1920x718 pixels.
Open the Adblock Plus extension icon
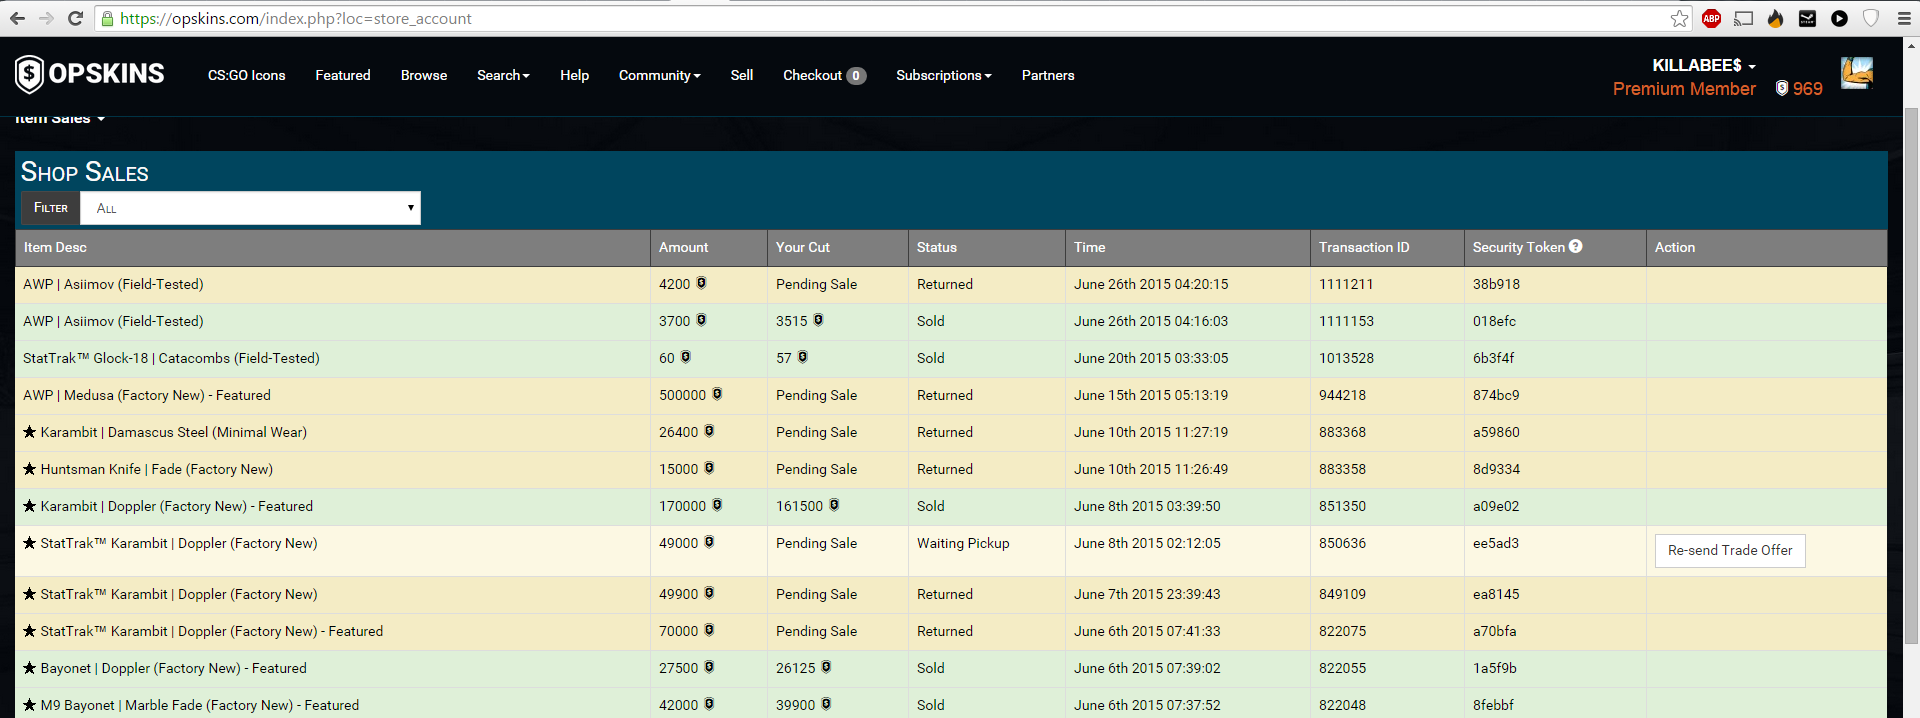1711,18
